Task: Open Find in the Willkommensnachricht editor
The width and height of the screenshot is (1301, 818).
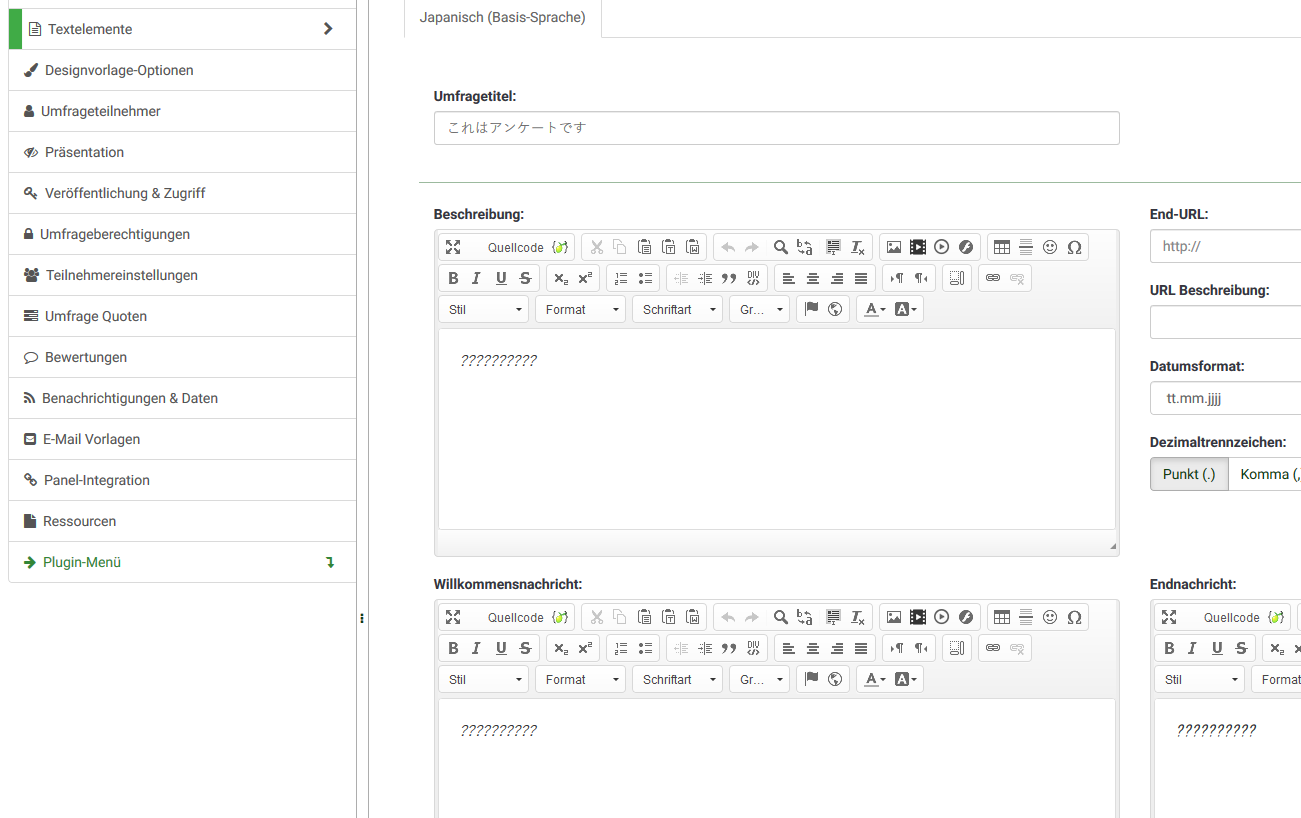Action: coord(781,617)
